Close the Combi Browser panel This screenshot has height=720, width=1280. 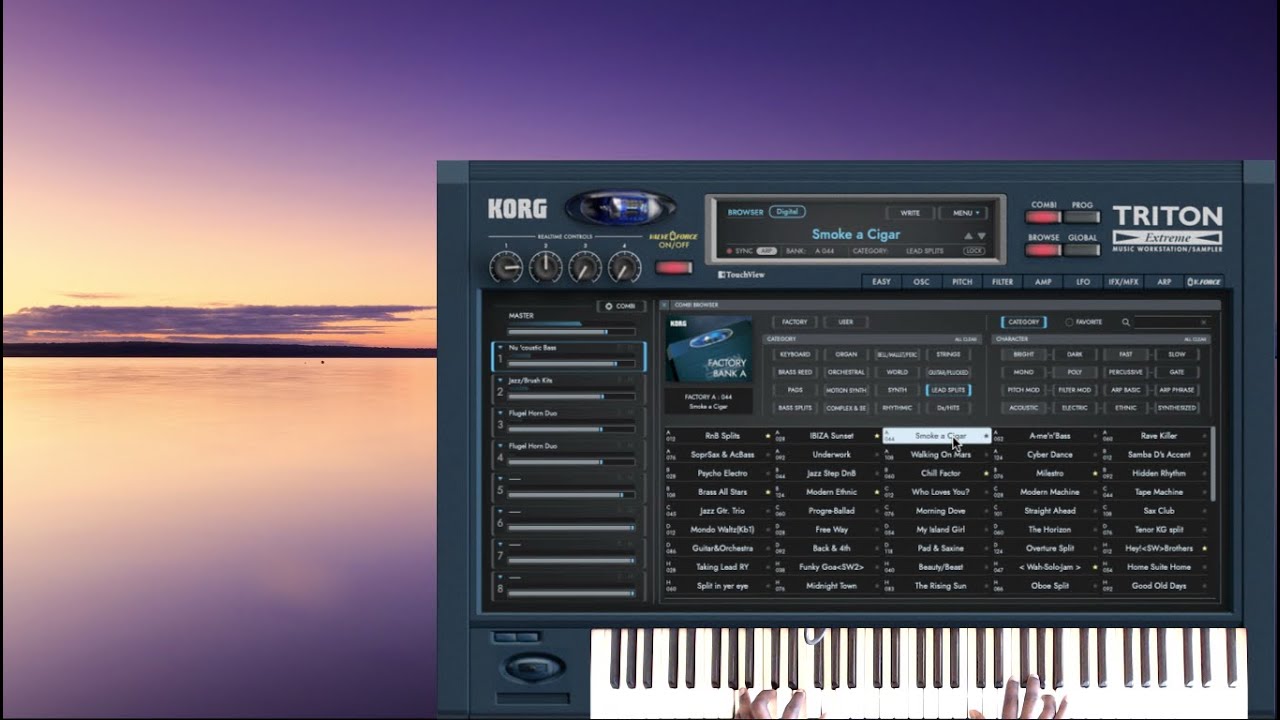(x=665, y=305)
